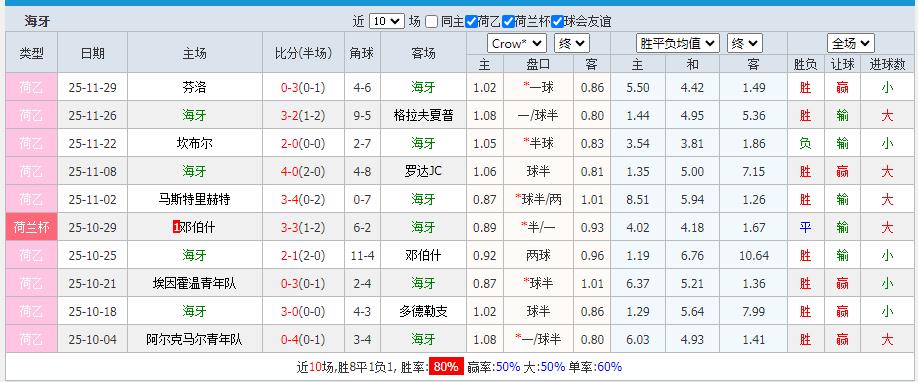Uncheck the 荷兰杯 filter checkbox
This screenshot has height=382, width=918.
[509, 22]
